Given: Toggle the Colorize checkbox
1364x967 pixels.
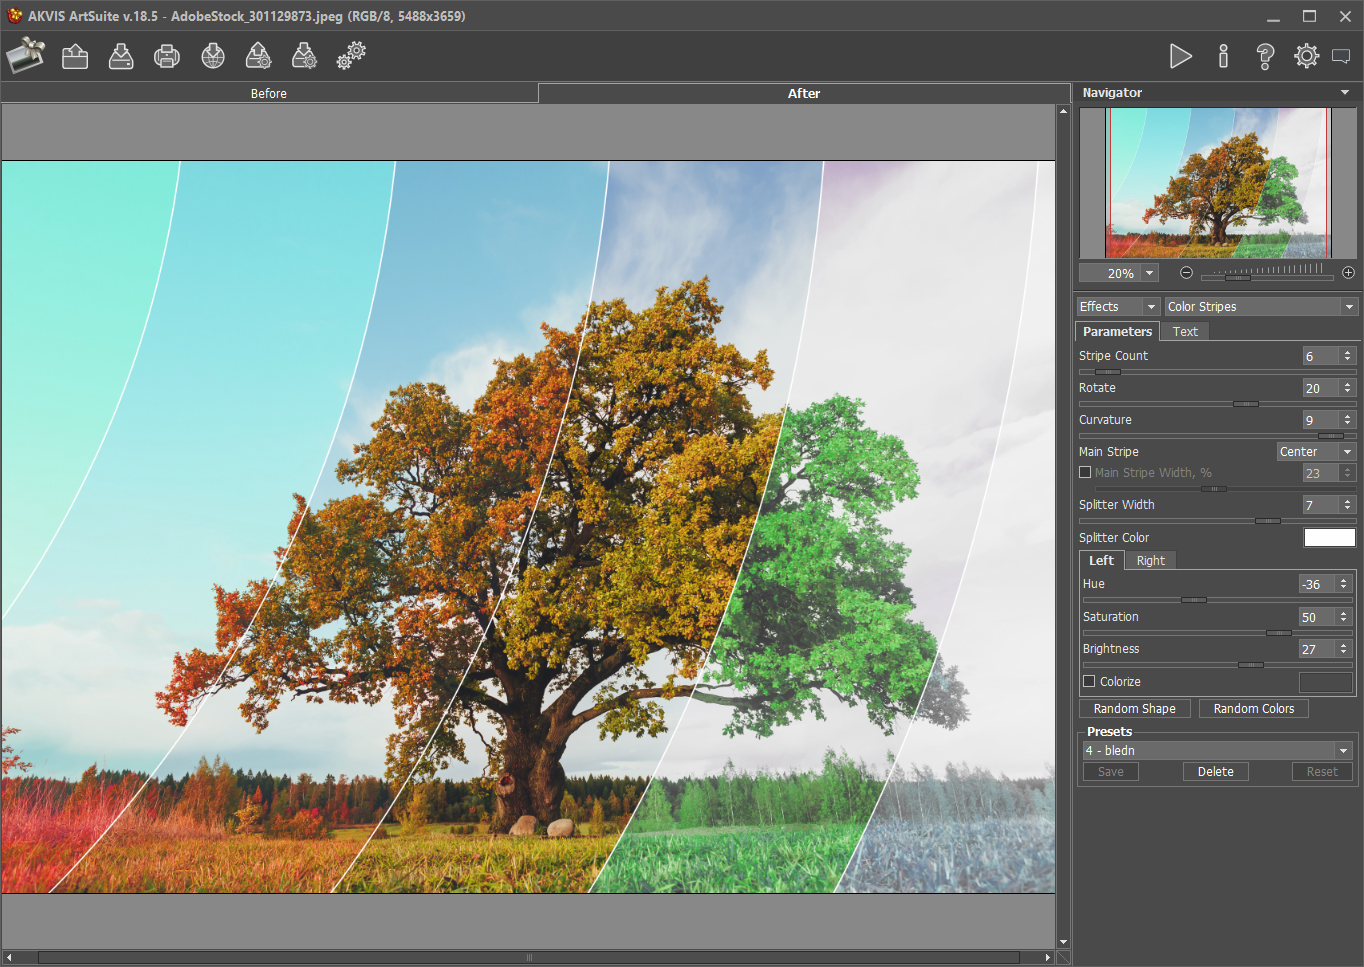Looking at the screenshot, I should coord(1089,682).
